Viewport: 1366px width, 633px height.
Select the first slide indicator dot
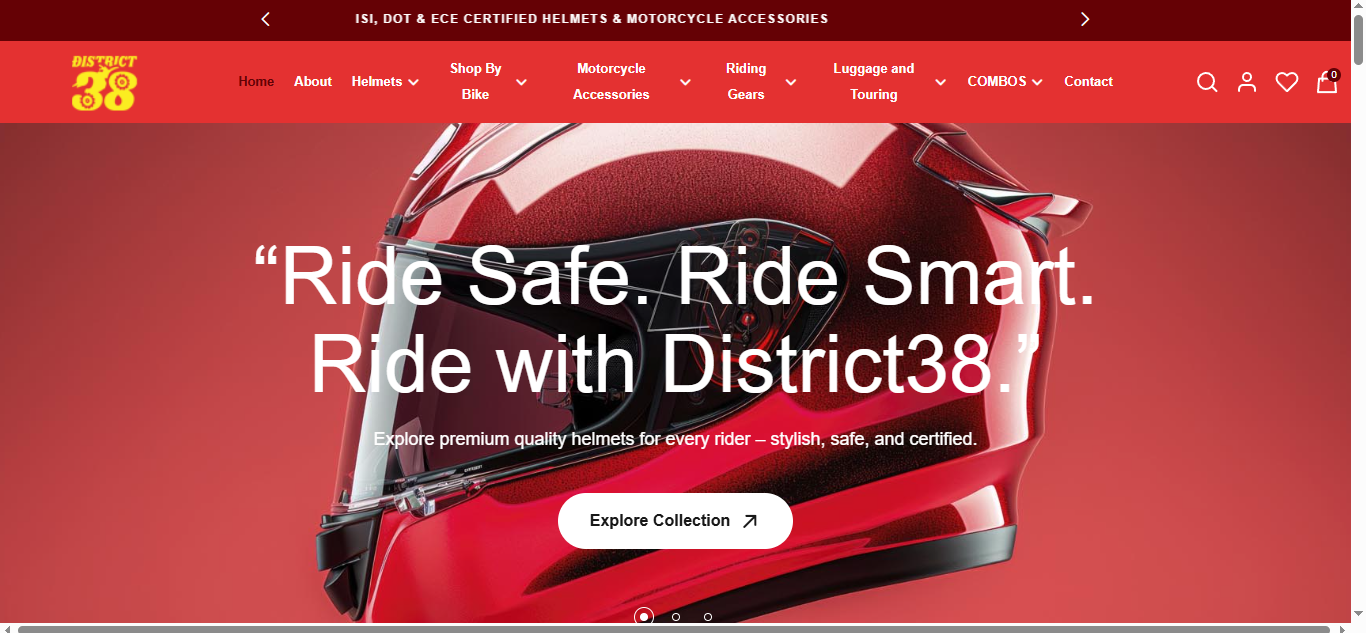[644, 617]
